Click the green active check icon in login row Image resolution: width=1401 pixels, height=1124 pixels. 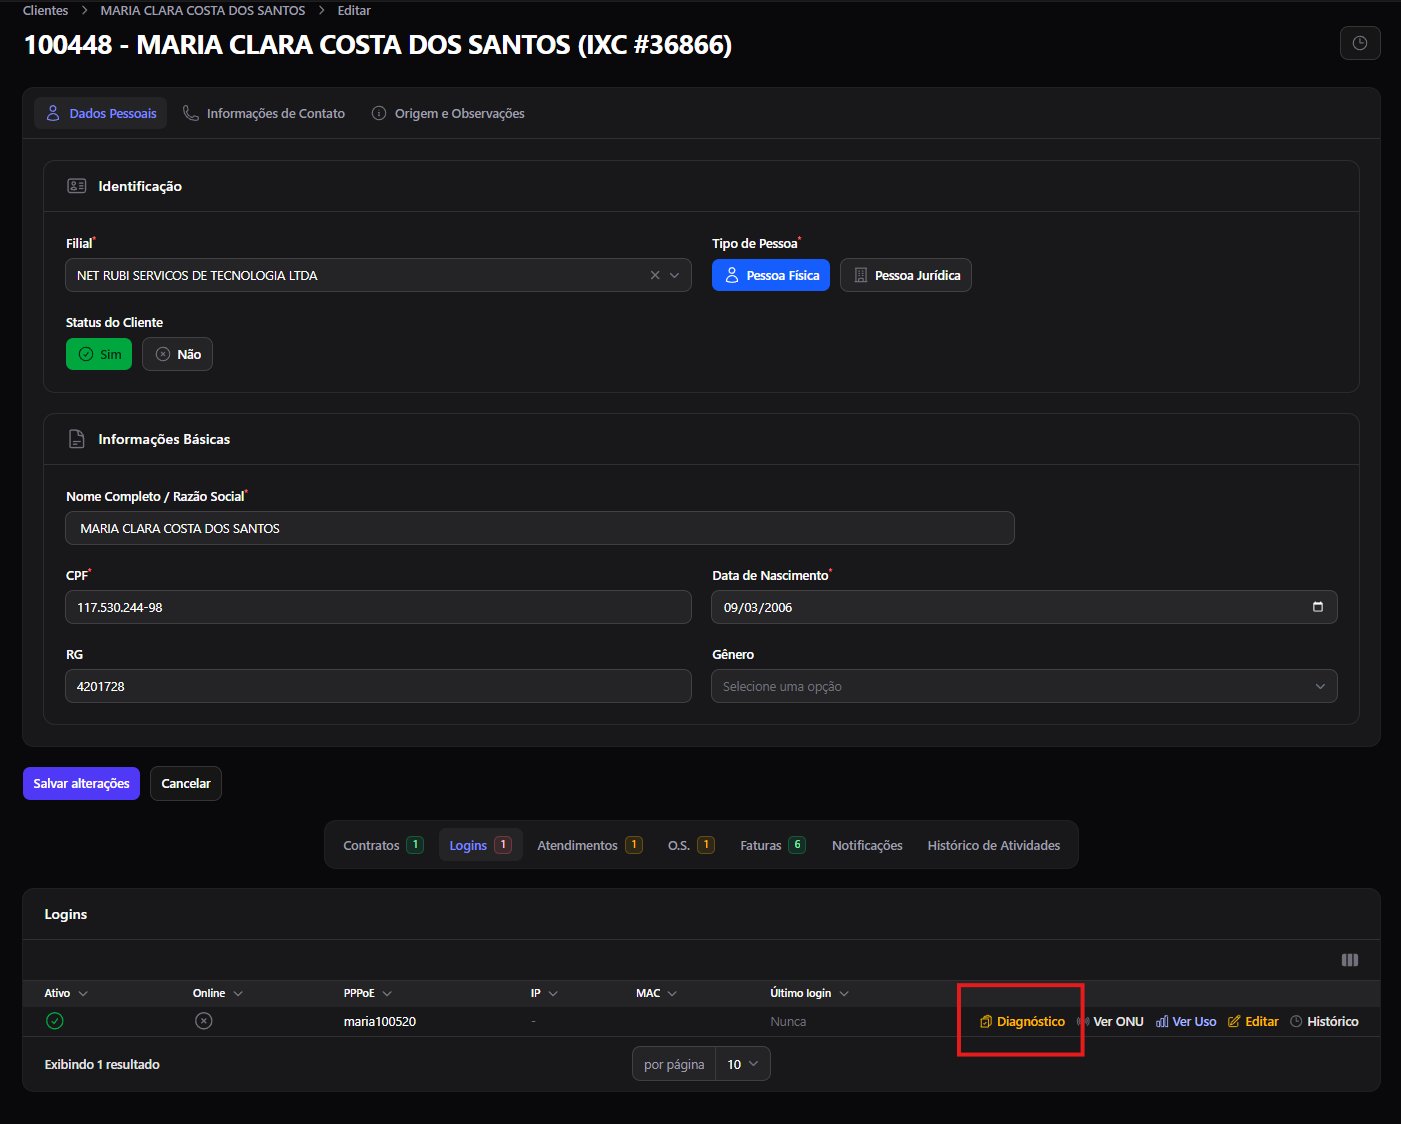(55, 1021)
